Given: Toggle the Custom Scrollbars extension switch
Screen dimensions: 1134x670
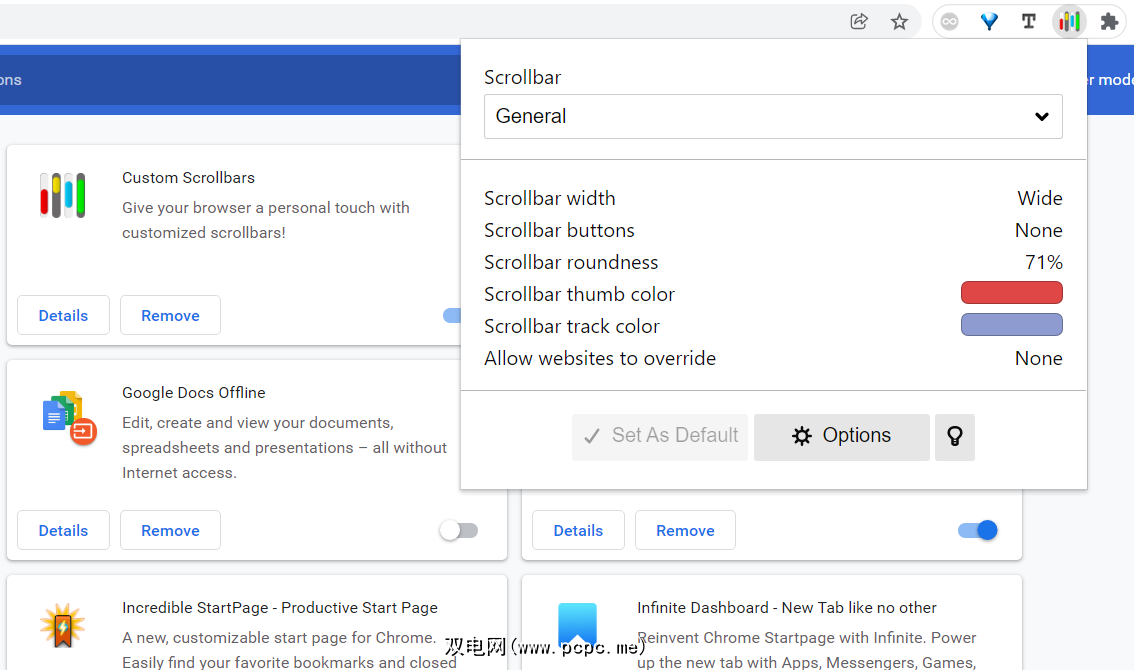Looking at the screenshot, I should (452, 315).
